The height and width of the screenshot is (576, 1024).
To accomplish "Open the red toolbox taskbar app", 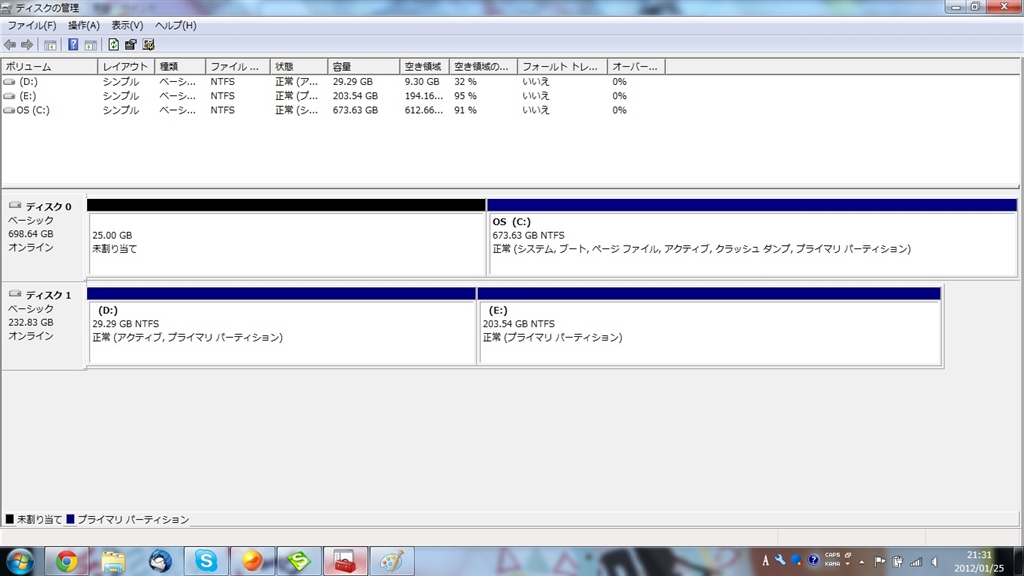I will [x=345, y=562].
